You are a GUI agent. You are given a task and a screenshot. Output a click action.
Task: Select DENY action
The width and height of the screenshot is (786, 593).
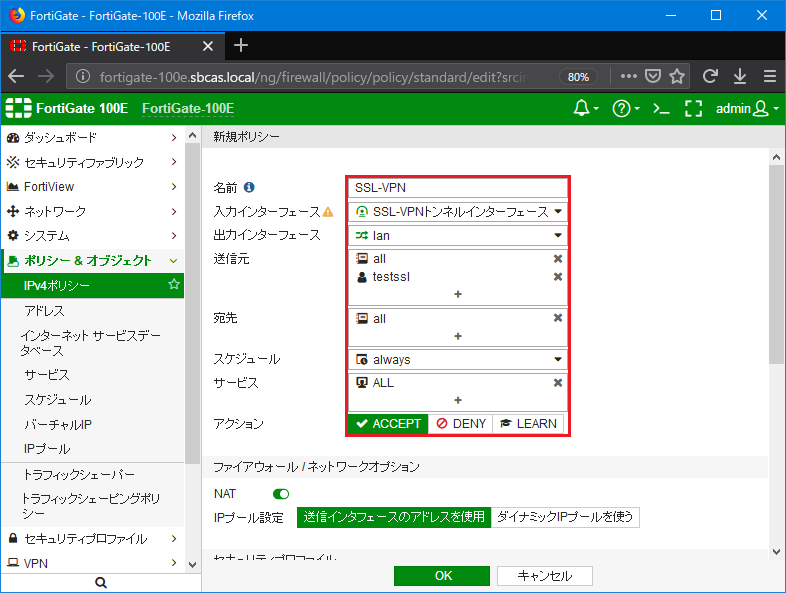(461, 424)
